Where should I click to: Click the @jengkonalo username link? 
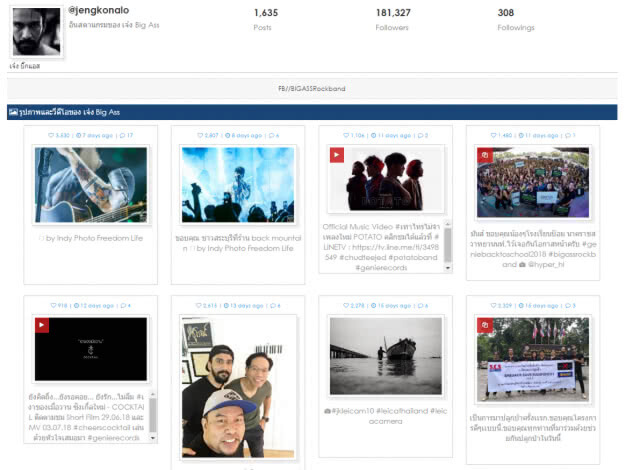point(98,10)
